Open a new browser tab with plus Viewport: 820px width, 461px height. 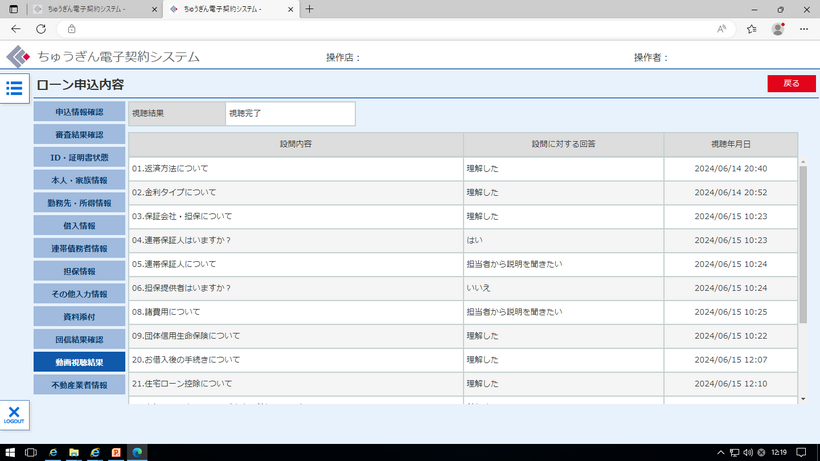[x=309, y=9]
